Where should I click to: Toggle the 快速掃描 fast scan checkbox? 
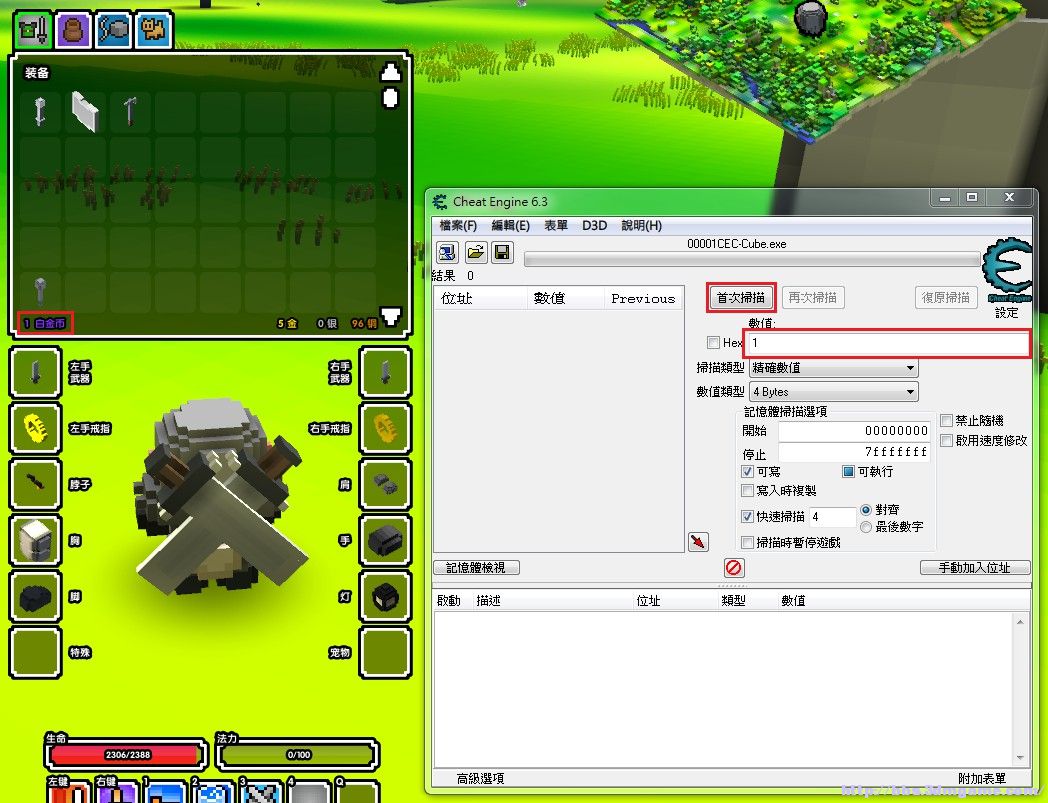(x=747, y=516)
